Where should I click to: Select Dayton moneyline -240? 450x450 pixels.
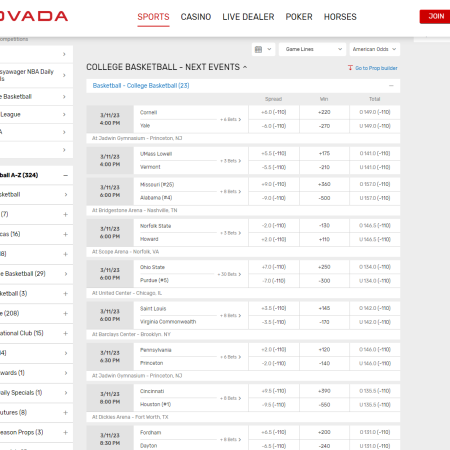coord(324,446)
